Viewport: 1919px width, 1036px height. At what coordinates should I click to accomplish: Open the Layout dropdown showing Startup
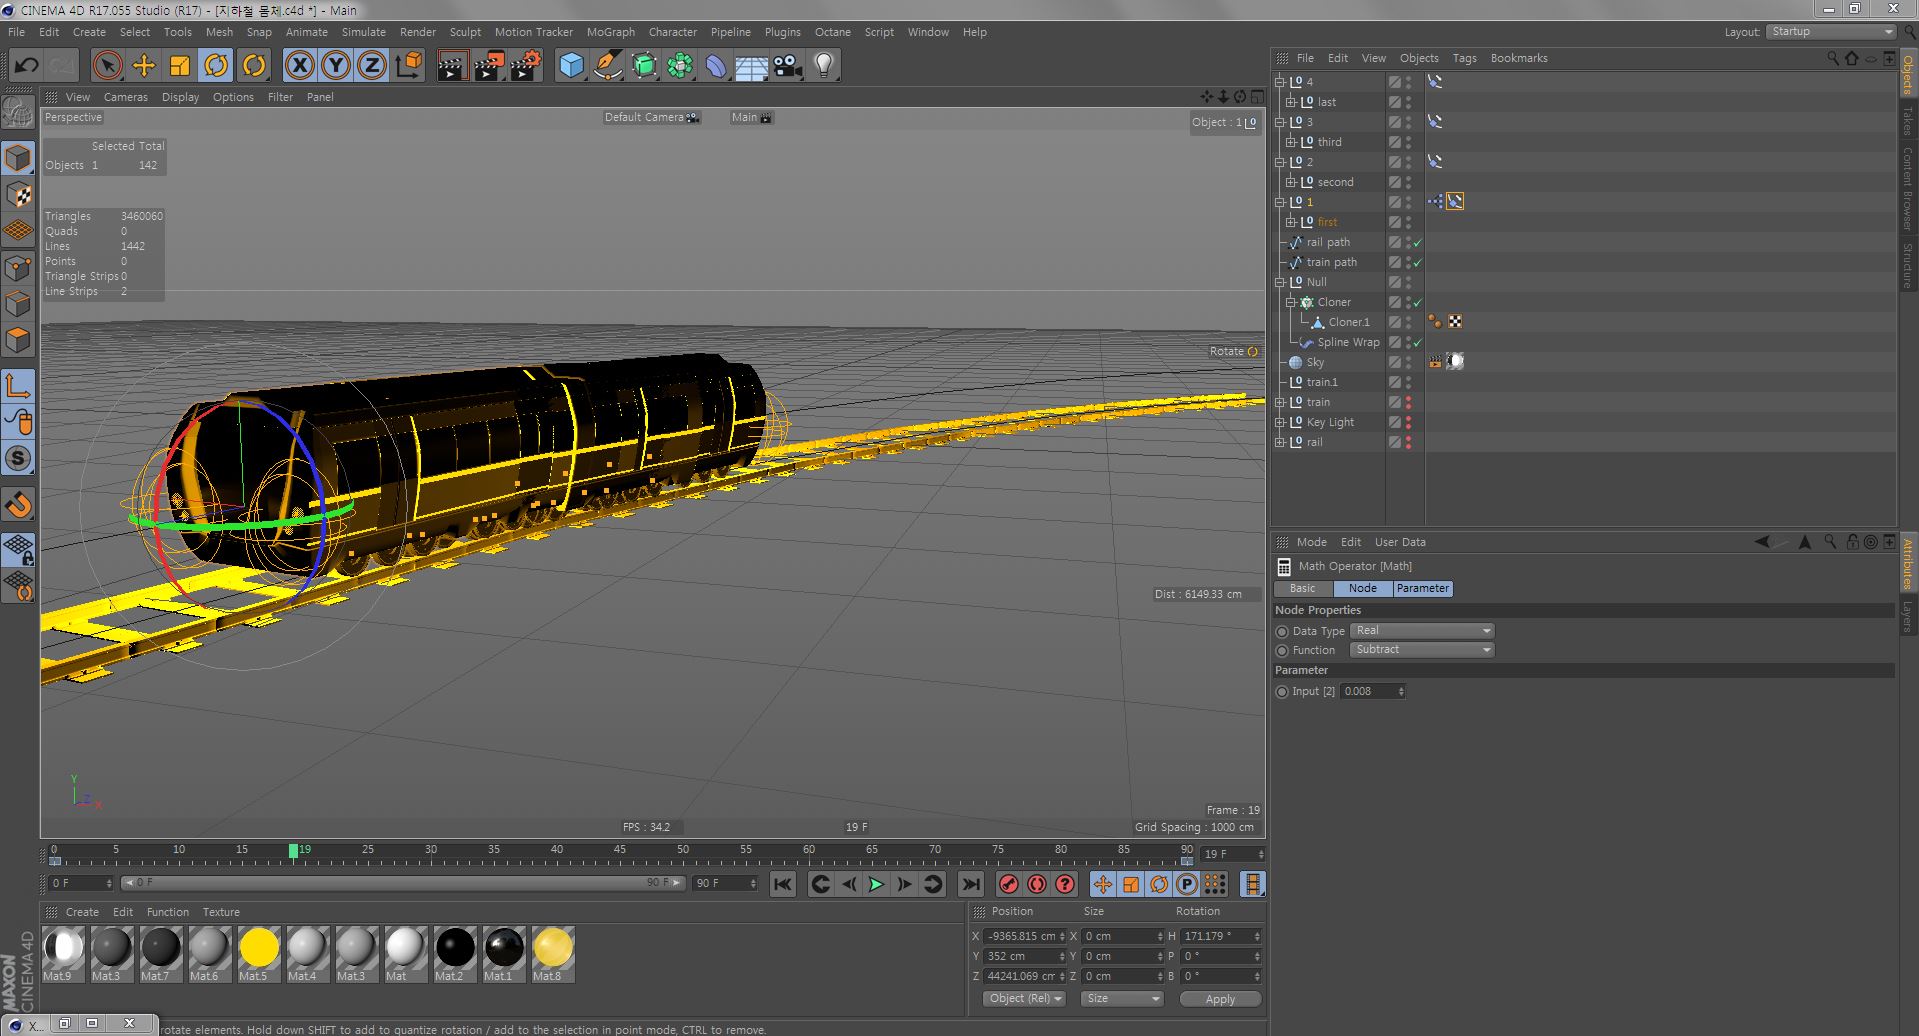click(1830, 32)
